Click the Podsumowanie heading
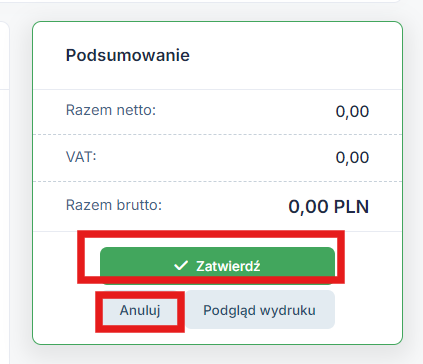This screenshot has width=423, height=364. click(x=128, y=55)
